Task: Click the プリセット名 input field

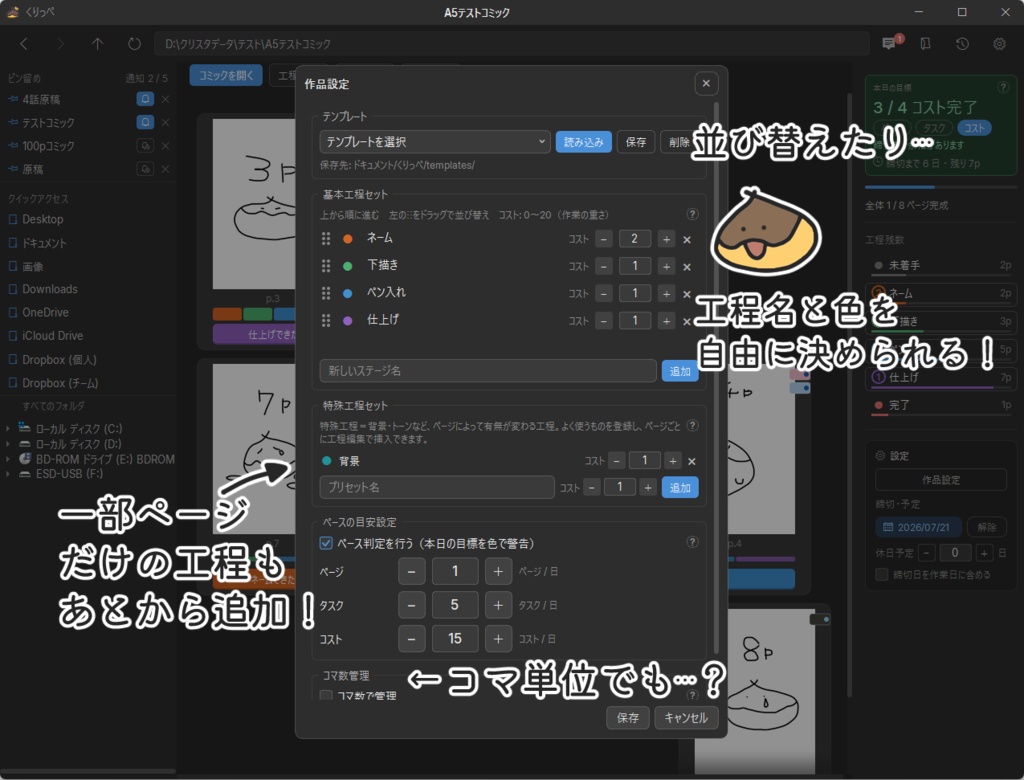Action: click(437, 487)
